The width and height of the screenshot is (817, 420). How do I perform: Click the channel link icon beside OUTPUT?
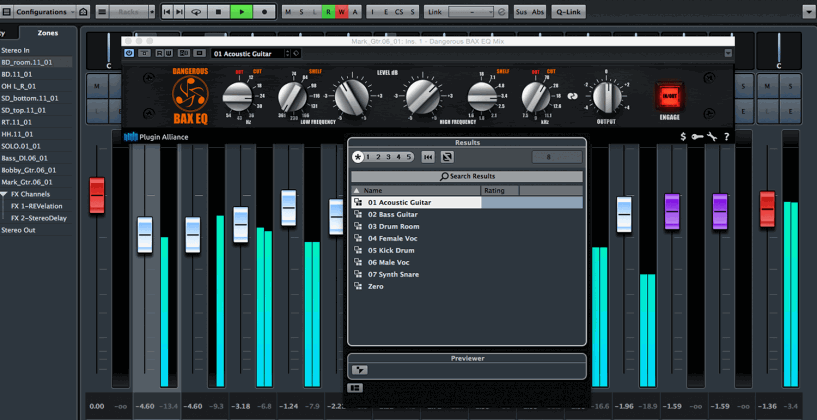(x=573, y=96)
